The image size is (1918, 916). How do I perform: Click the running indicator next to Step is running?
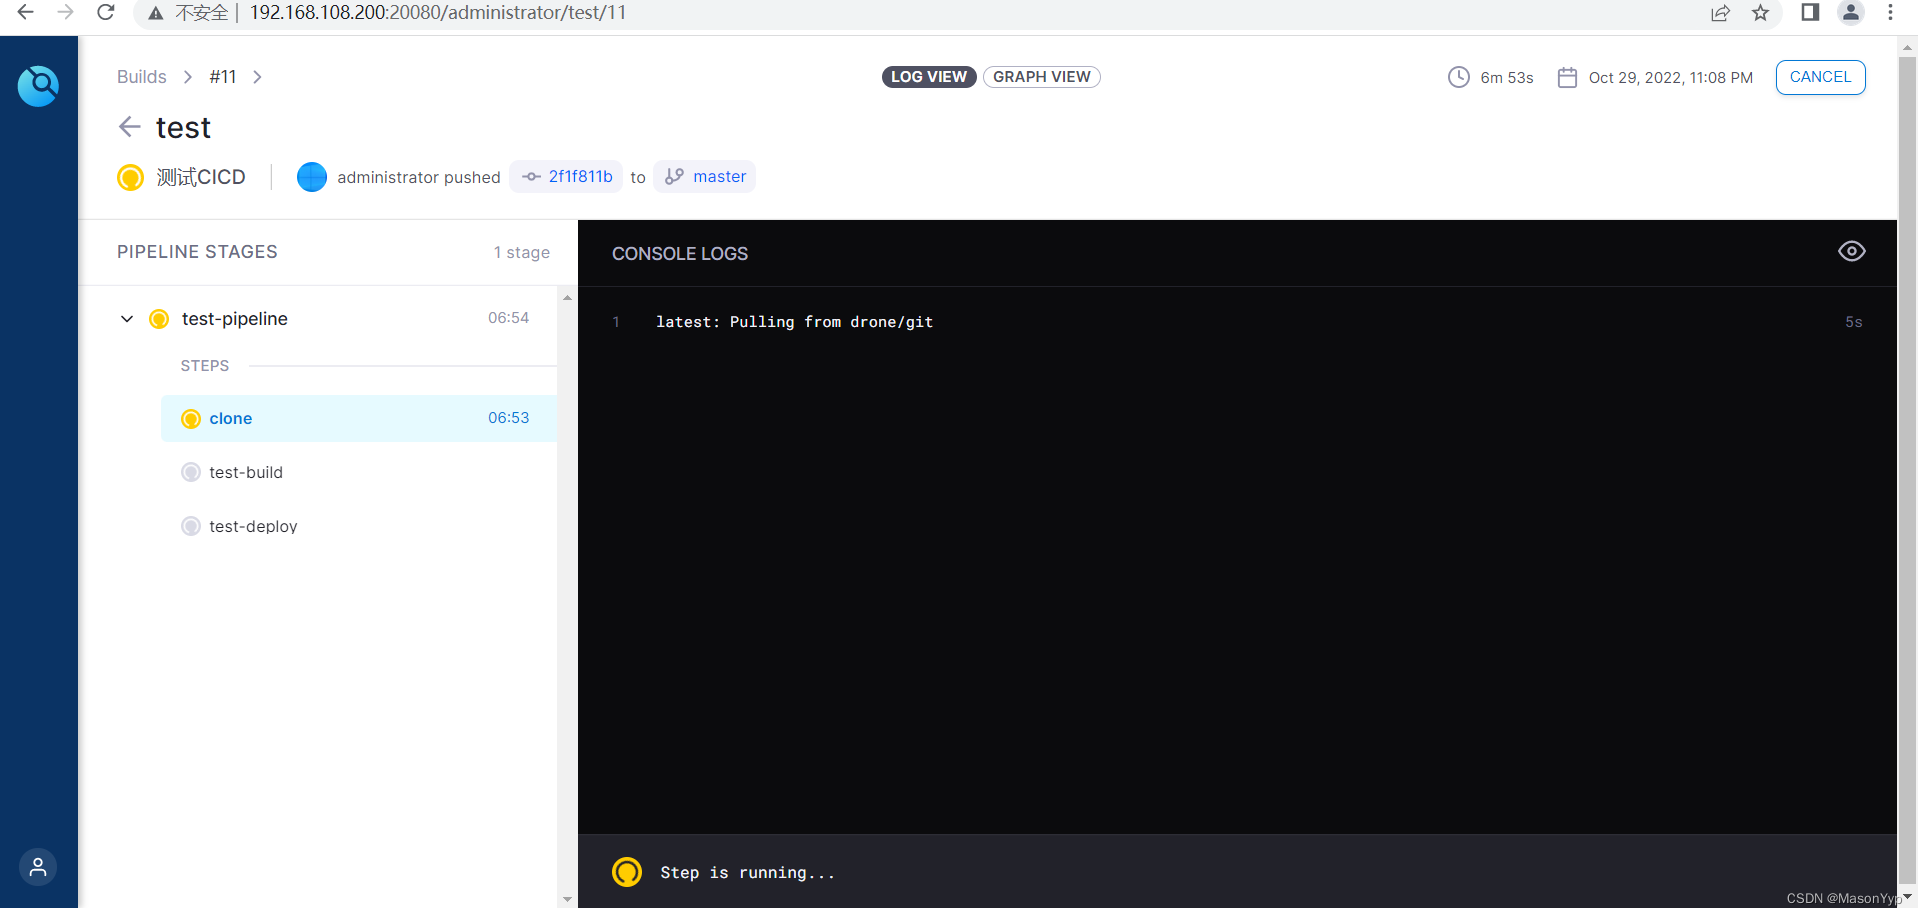(627, 871)
